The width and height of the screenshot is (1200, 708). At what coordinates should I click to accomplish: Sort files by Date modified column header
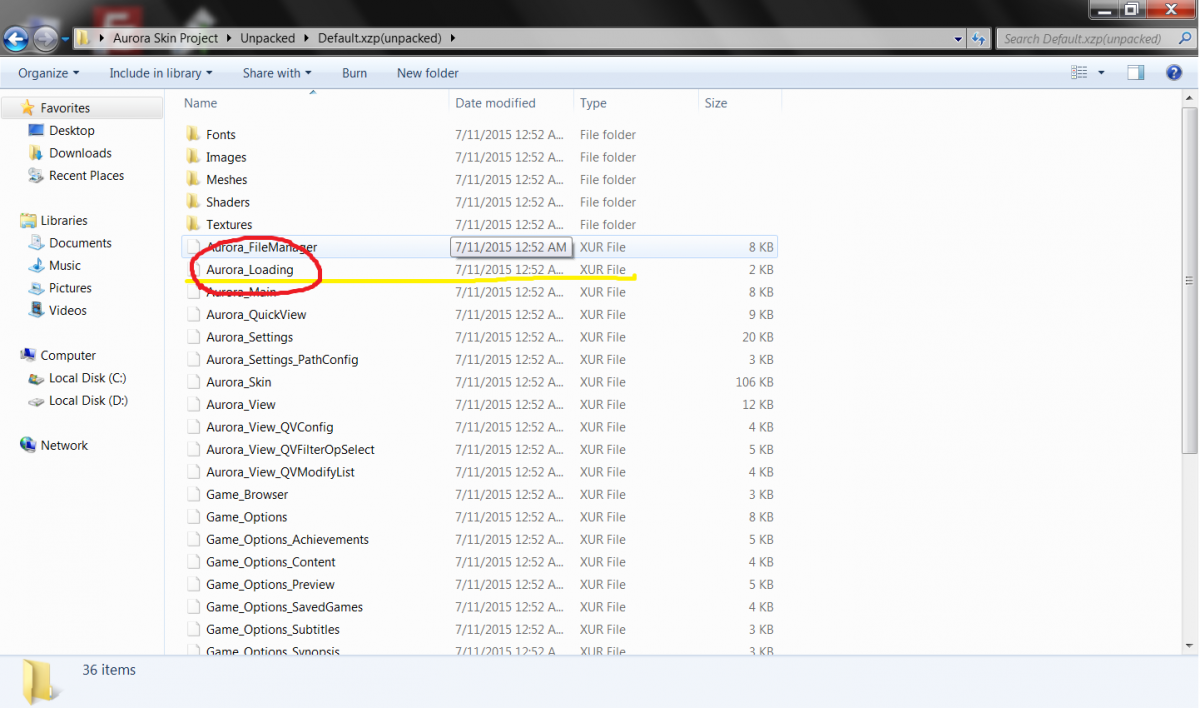click(x=512, y=103)
